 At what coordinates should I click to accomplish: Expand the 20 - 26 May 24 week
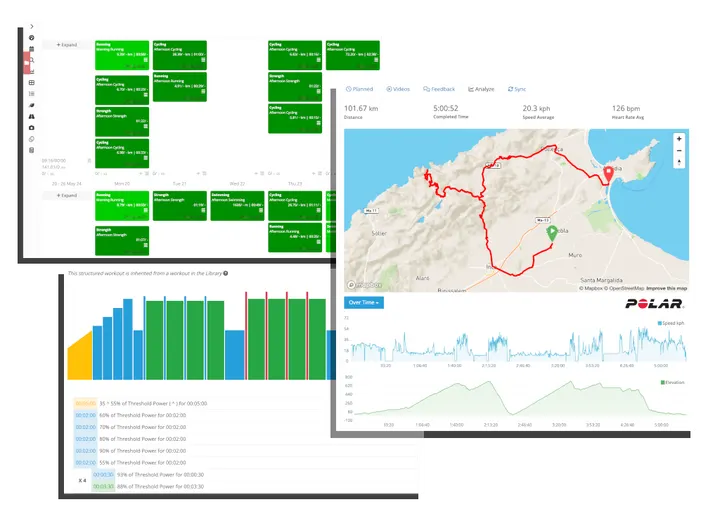point(67,195)
